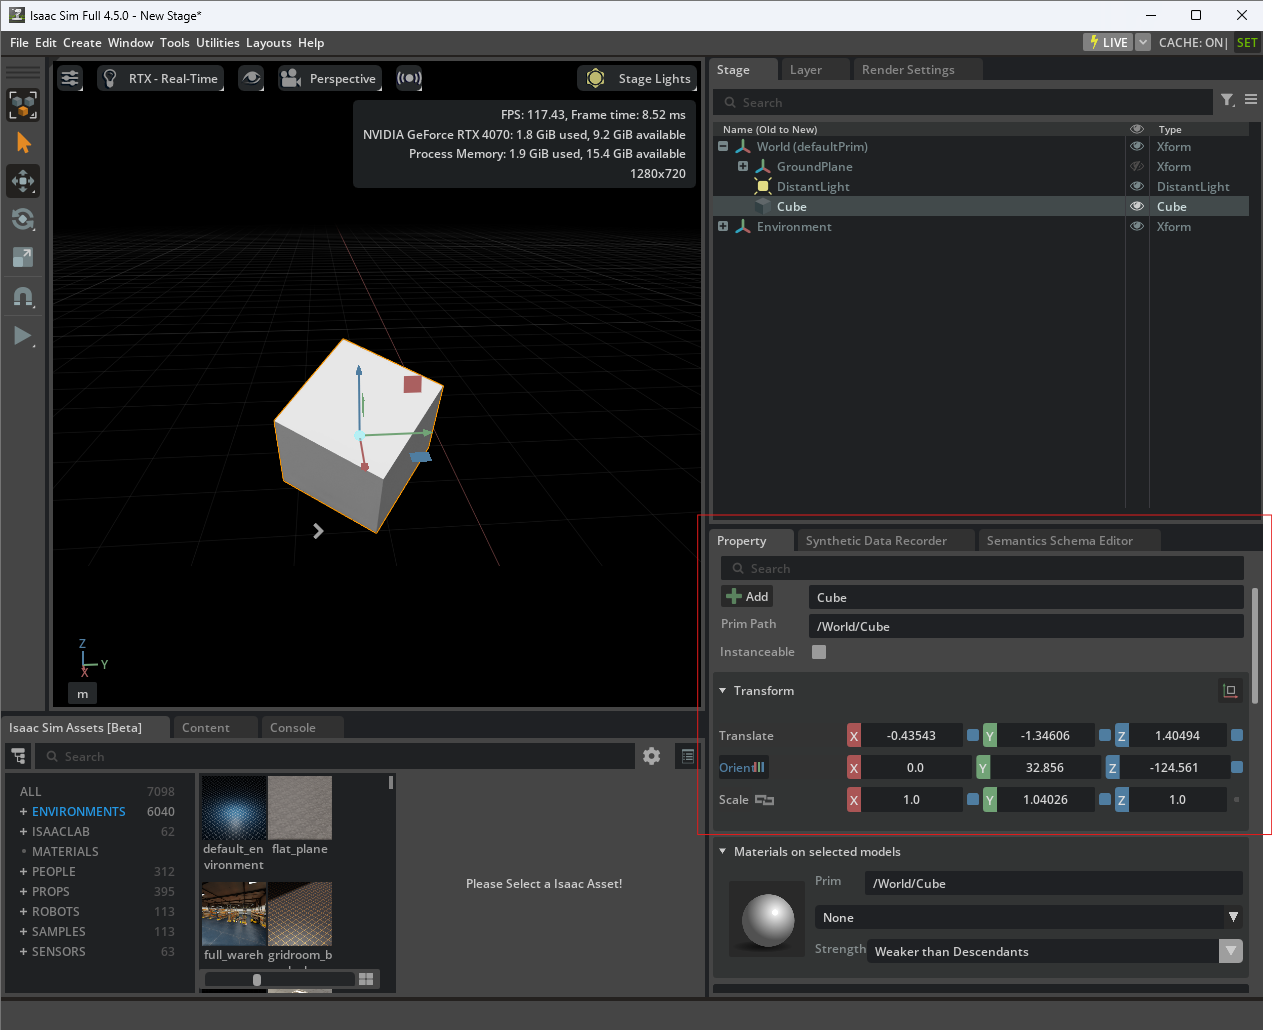Click the blue reset square beside Translate Z
Viewport: 1272px width, 1030px height.
point(1237,735)
